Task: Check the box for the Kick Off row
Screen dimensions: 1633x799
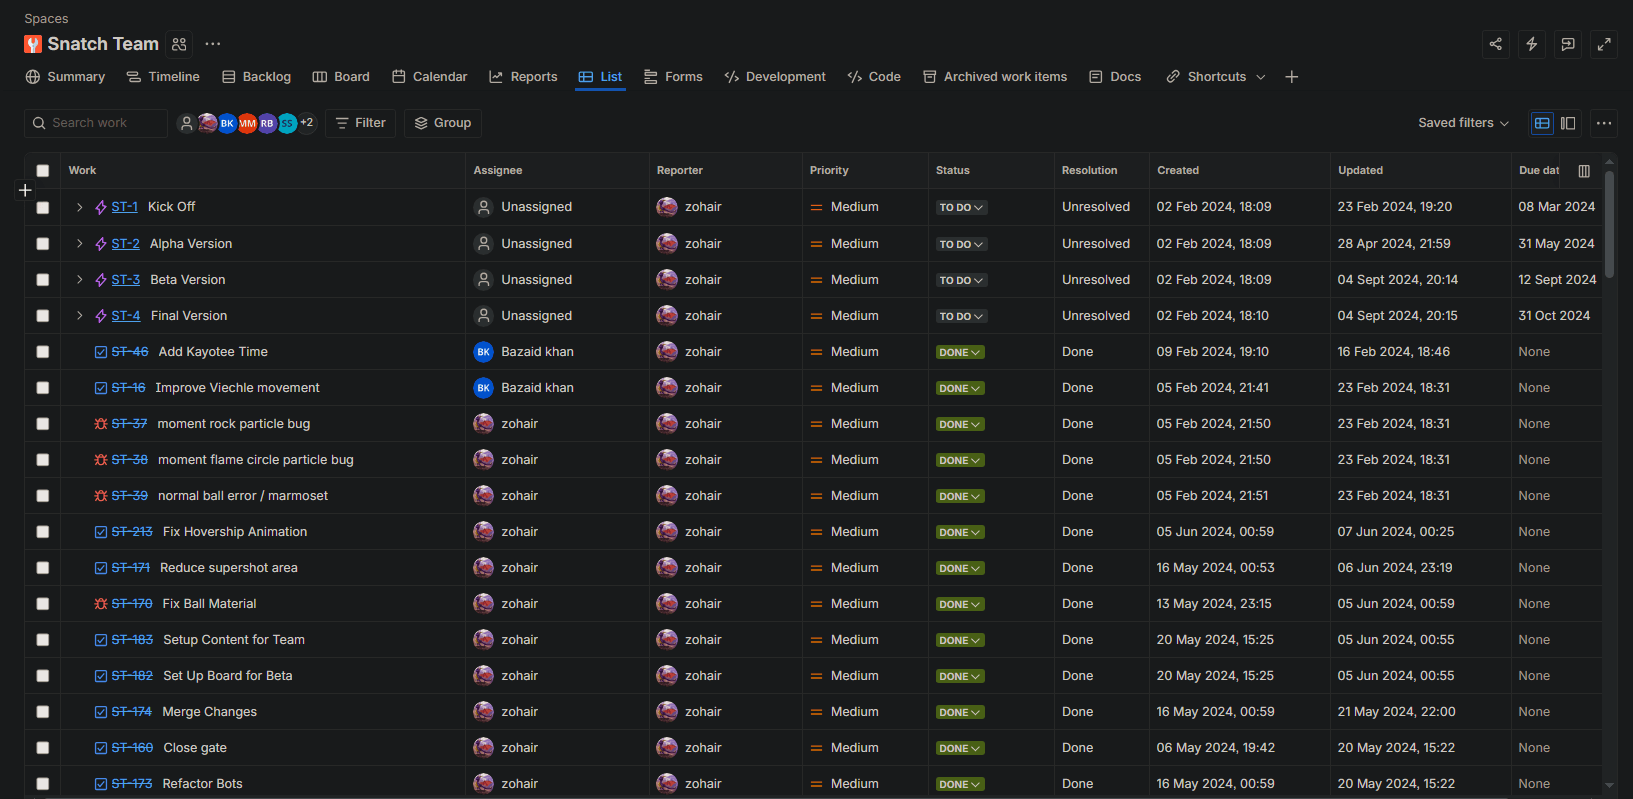Action: coord(43,208)
